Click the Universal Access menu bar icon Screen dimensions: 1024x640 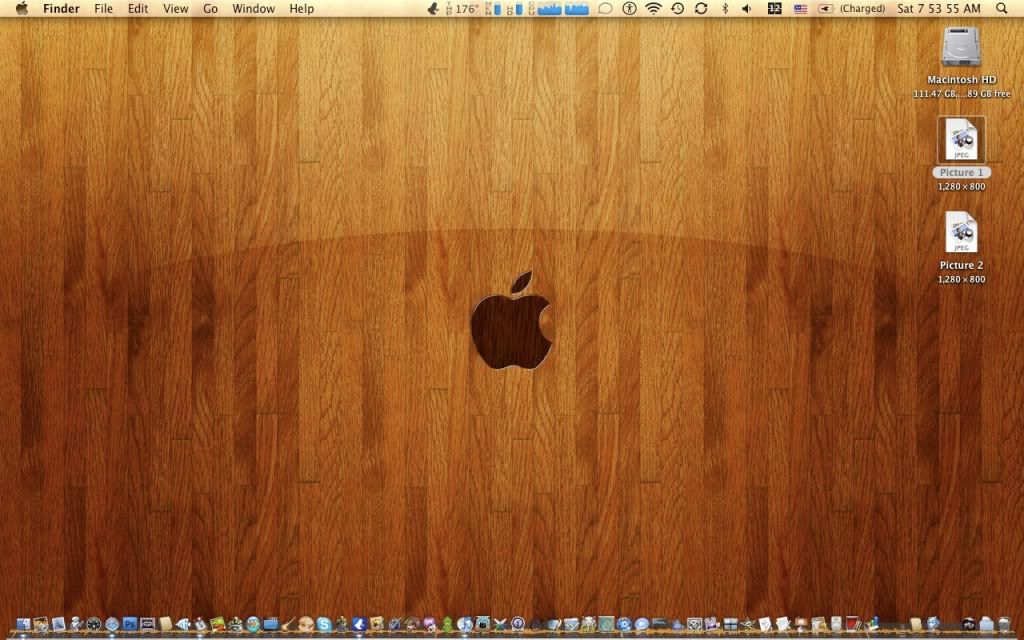click(x=629, y=8)
